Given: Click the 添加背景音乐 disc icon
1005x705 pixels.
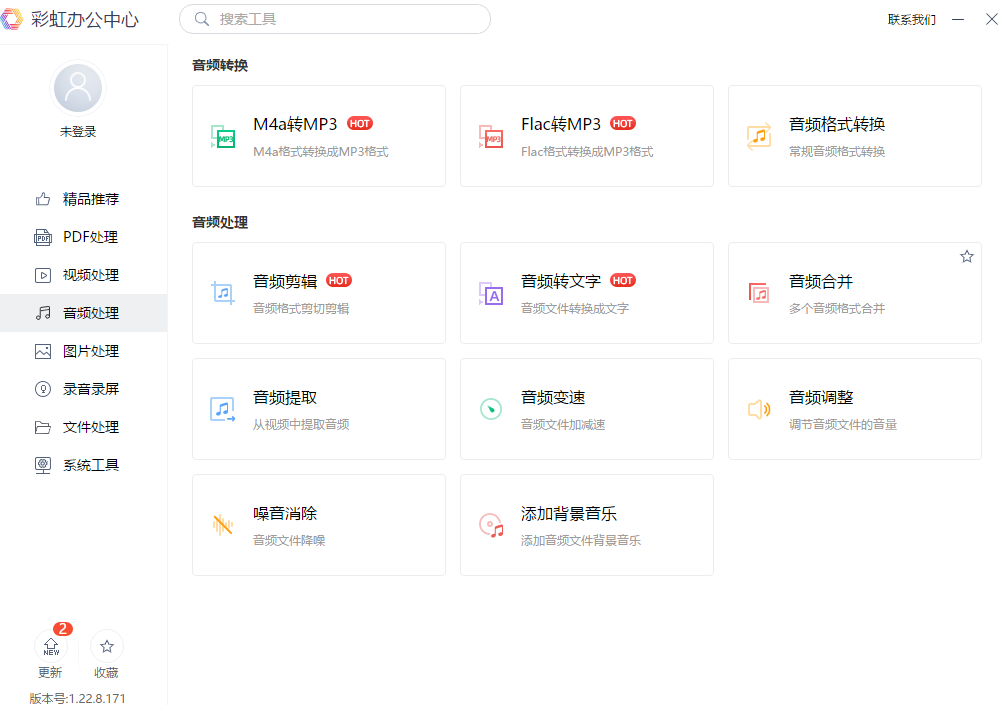Looking at the screenshot, I should click(x=491, y=525).
